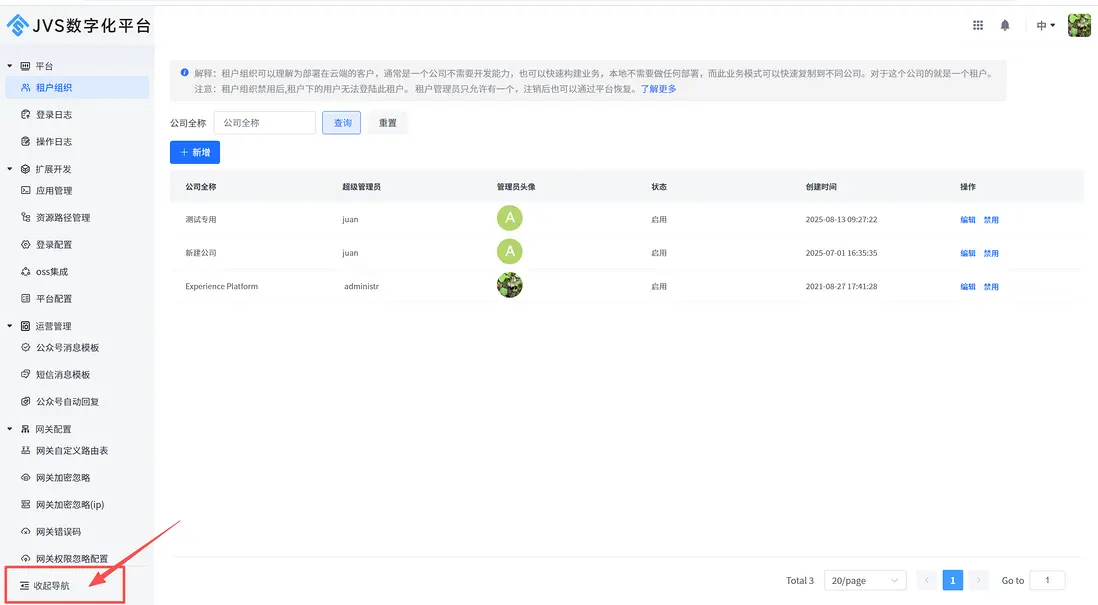Click 编辑 for the 新建公司 row
The image size is (1098, 605).
(968, 253)
